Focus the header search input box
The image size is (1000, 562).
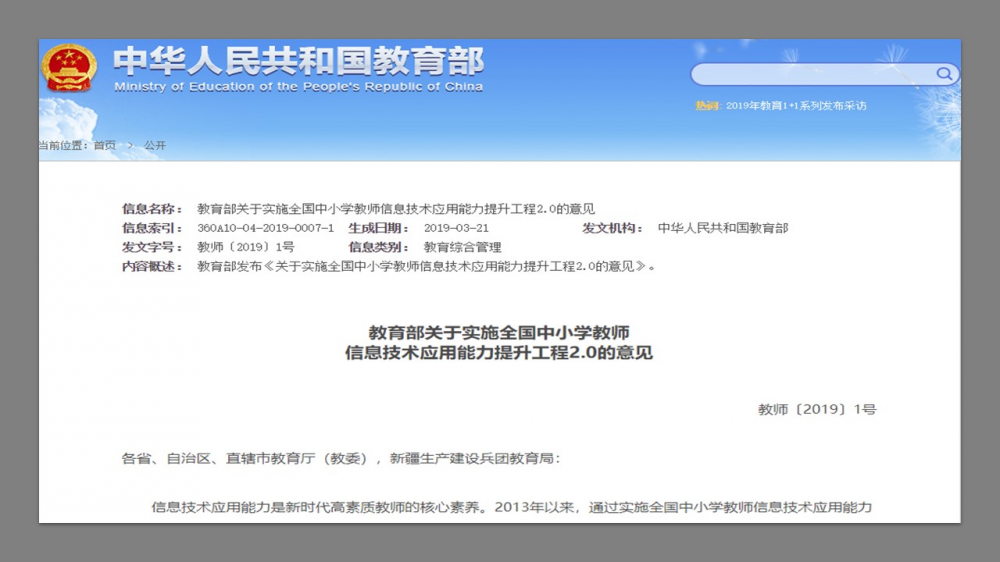812,74
